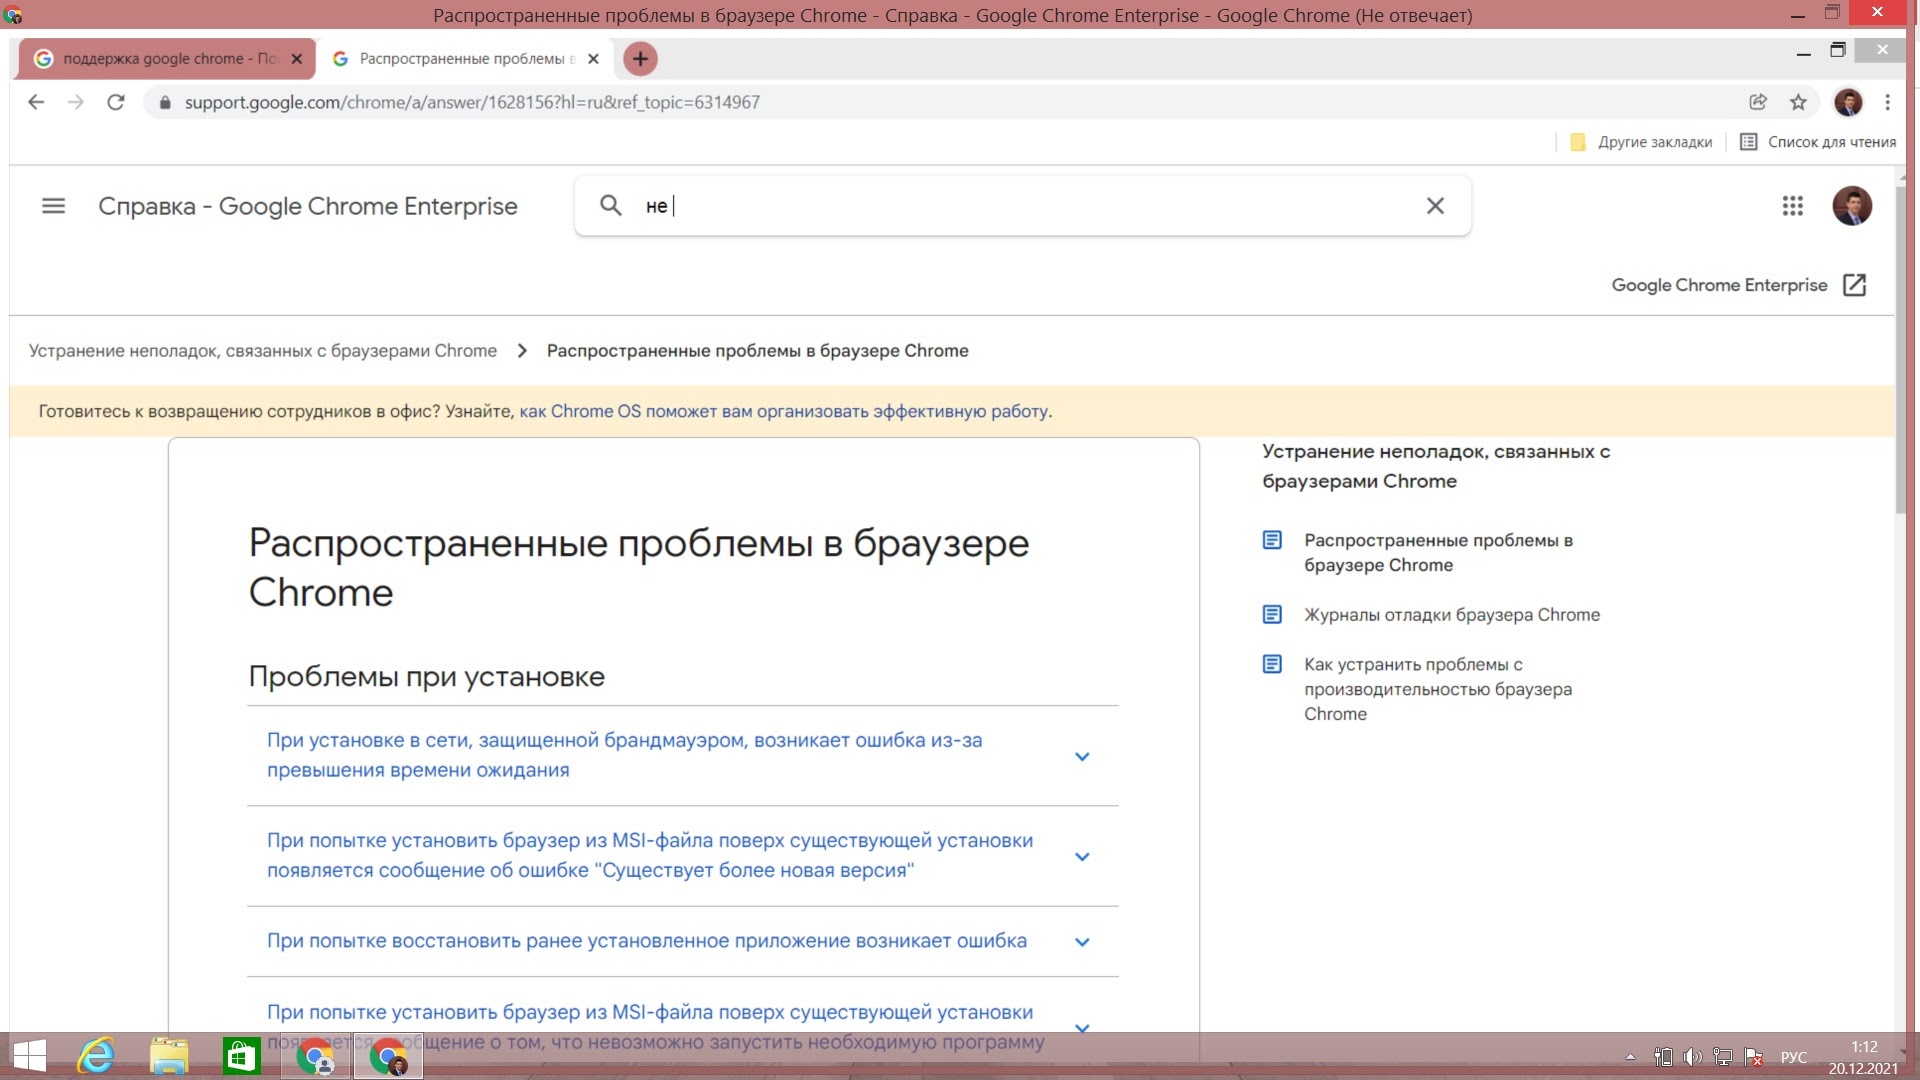Open Chrome three-dot menu

1887,102
